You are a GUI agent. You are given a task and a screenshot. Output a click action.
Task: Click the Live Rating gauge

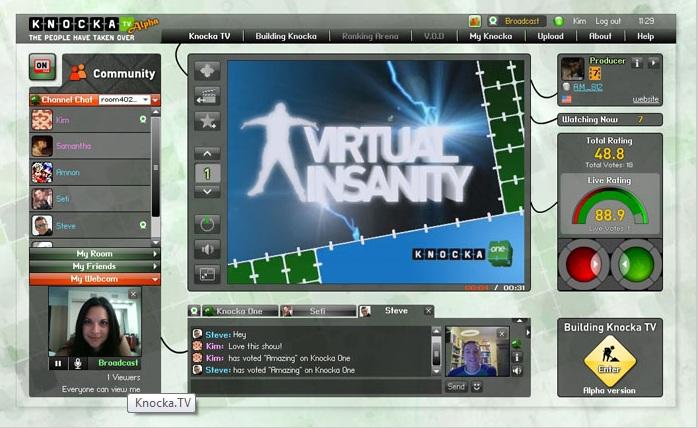tap(609, 208)
